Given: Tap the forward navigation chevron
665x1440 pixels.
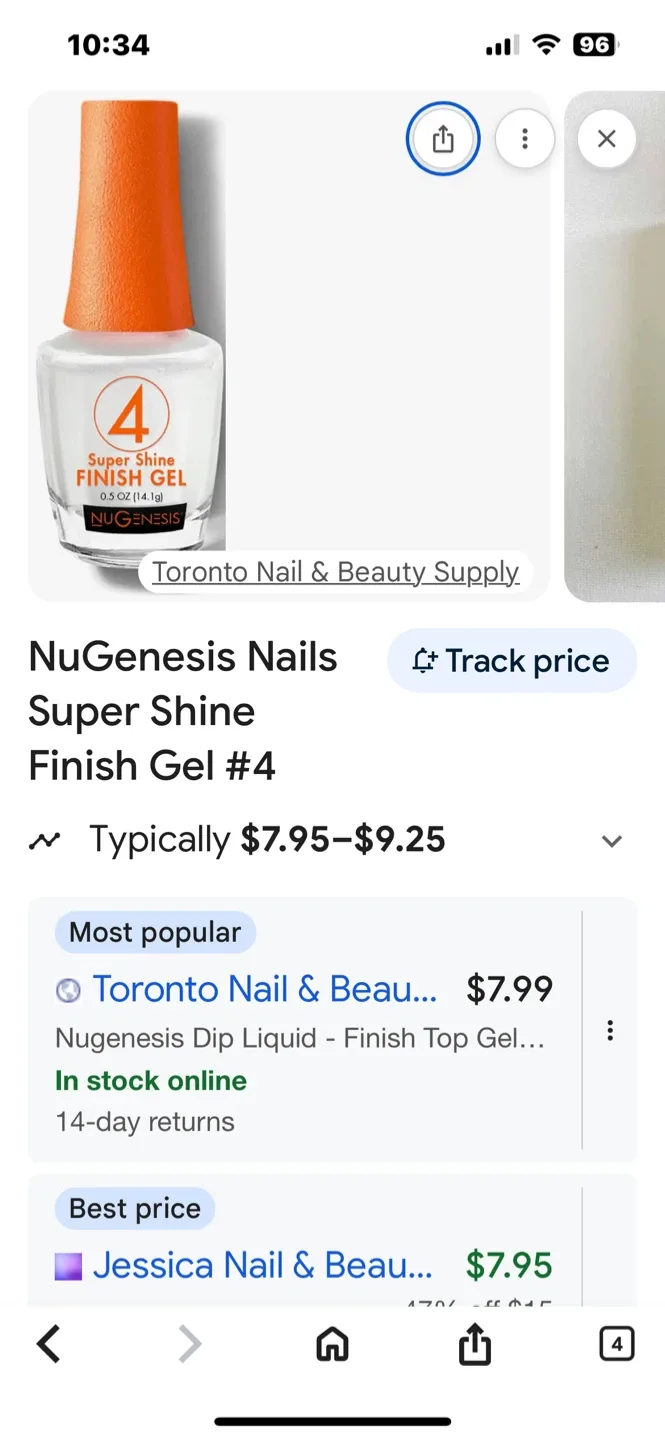Looking at the screenshot, I should pos(189,1344).
